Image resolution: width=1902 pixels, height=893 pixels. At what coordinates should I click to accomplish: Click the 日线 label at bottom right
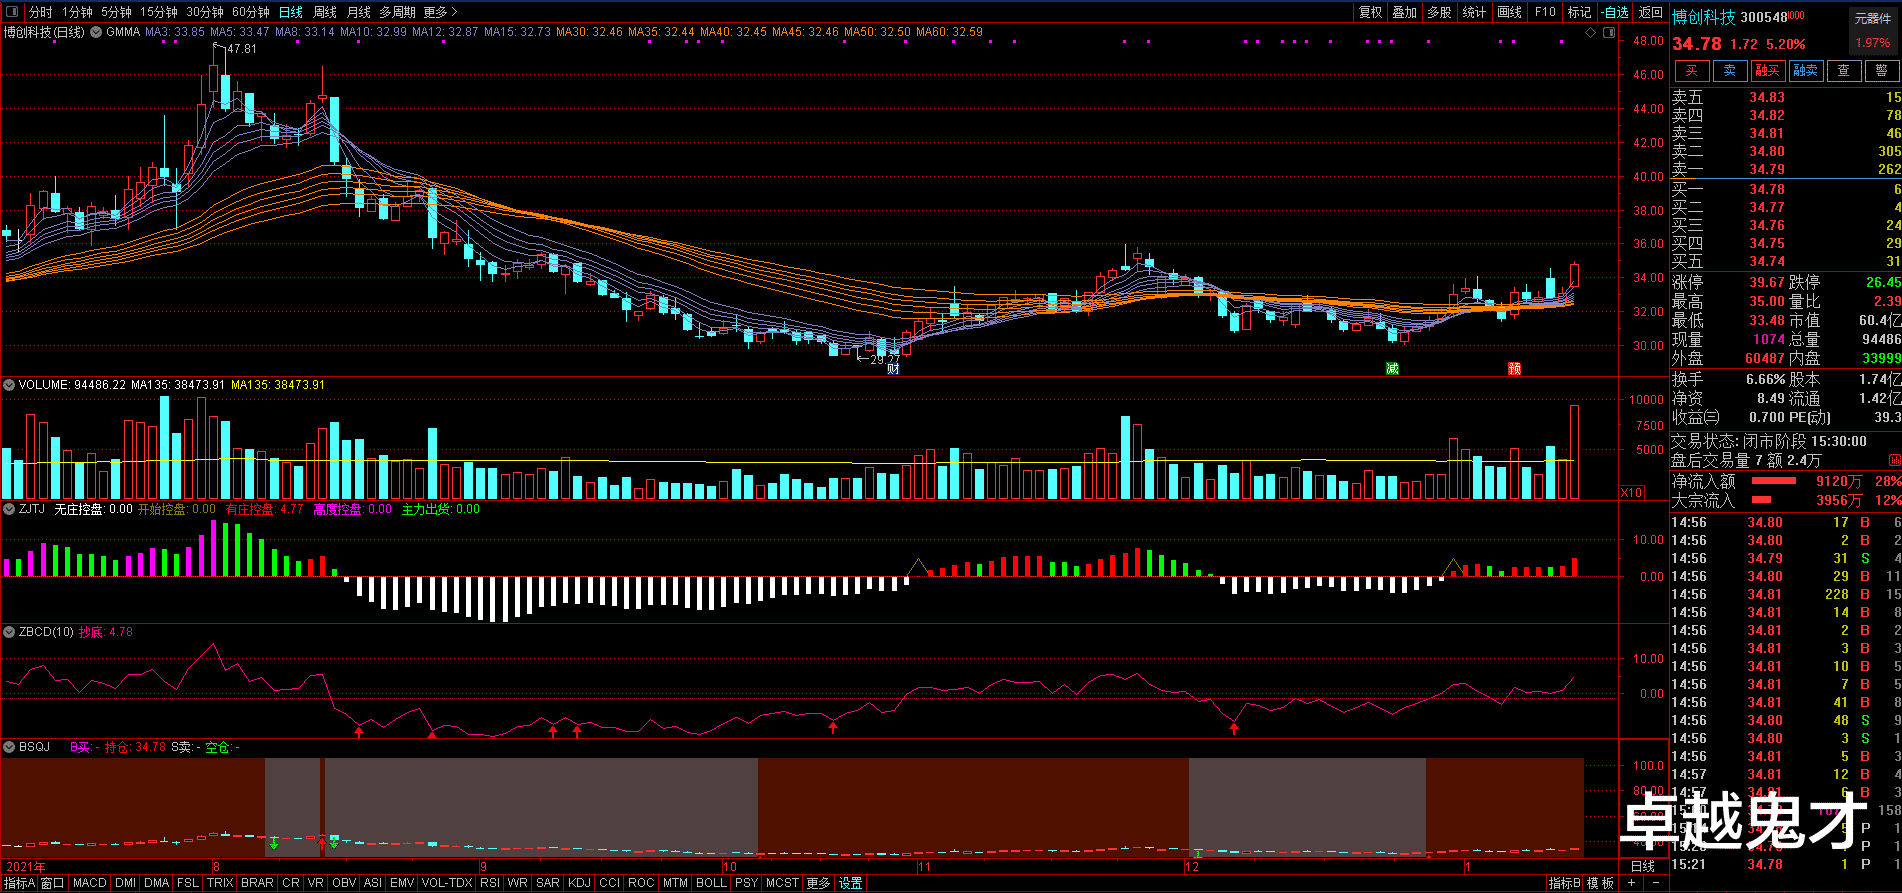1643,866
